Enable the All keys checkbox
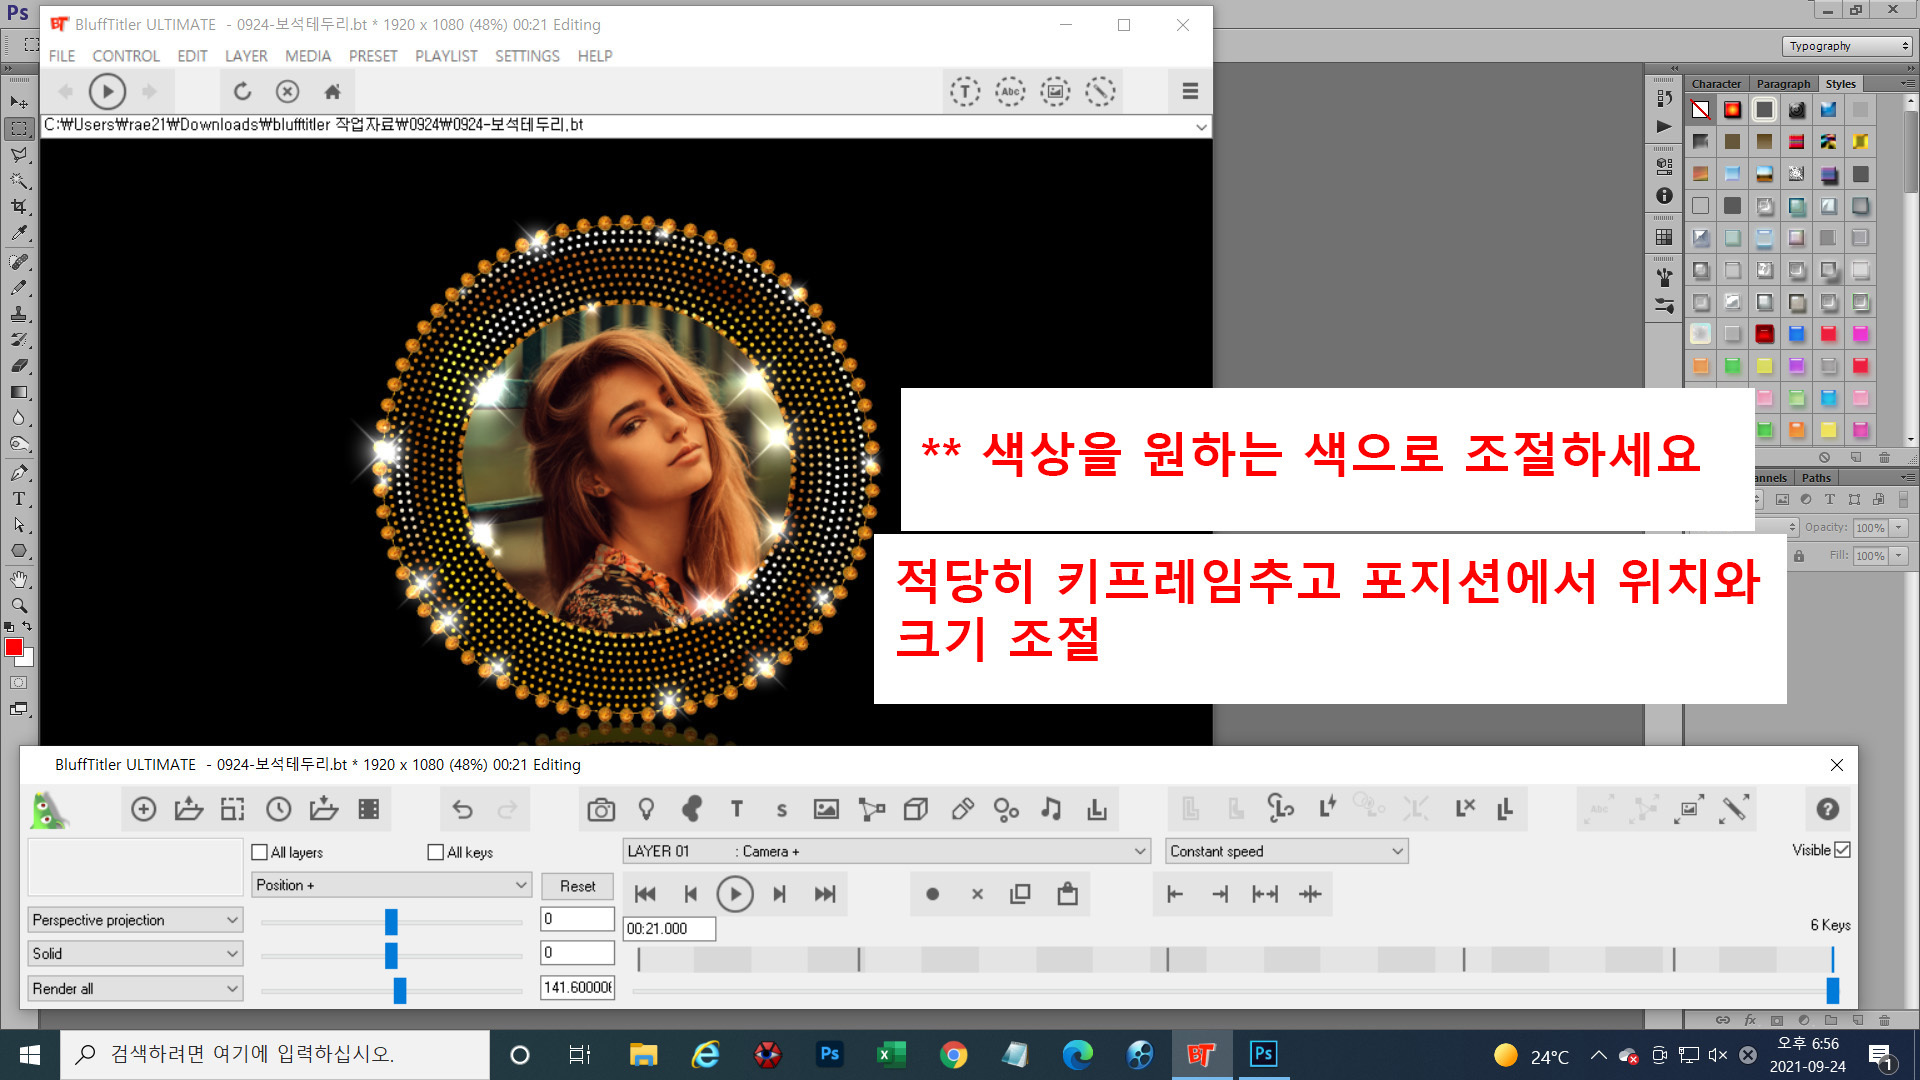Image resolution: width=1920 pixels, height=1080 pixels. pyautogui.click(x=435, y=852)
